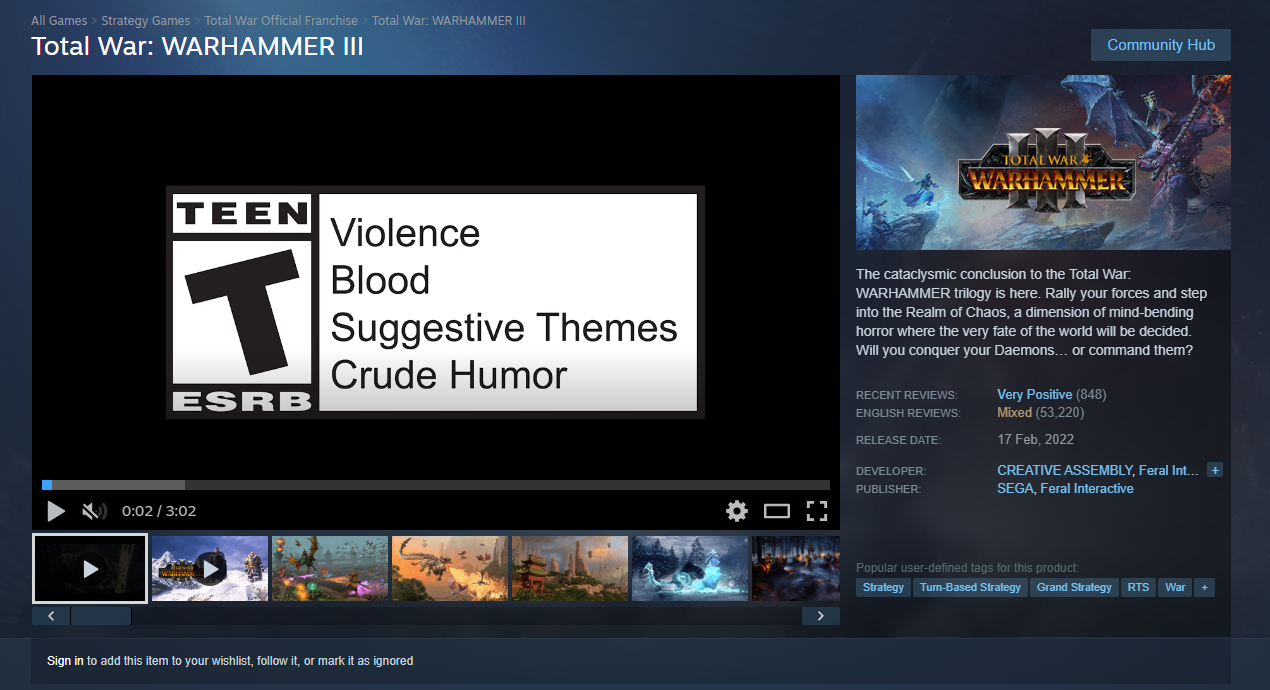The width and height of the screenshot is (1270, 690).
Task: Open the Community Hub
Action: (1161, 45)
